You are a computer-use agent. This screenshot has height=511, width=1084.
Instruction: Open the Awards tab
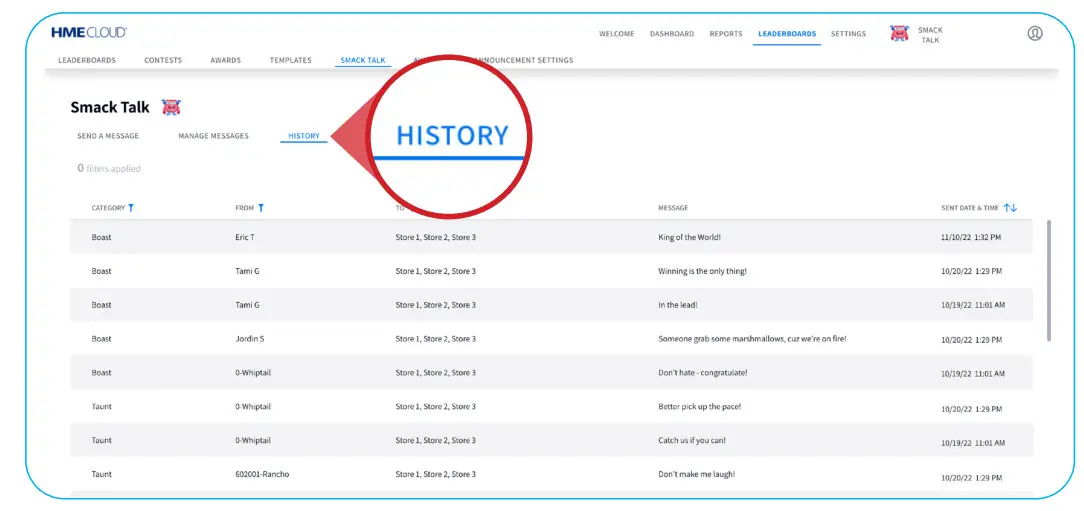pos(225,60)
